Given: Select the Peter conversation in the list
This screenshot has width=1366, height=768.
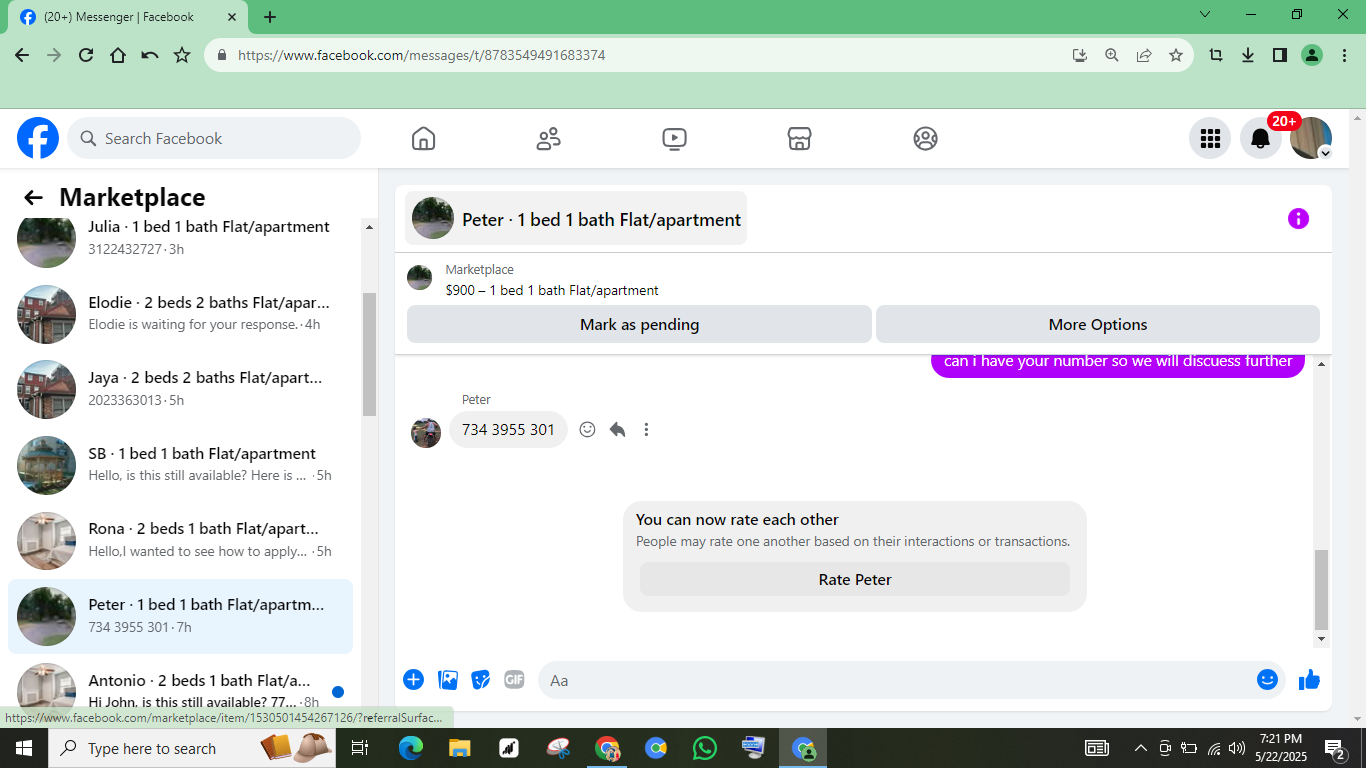Looking at the screenshot, I should pos(180,616).
